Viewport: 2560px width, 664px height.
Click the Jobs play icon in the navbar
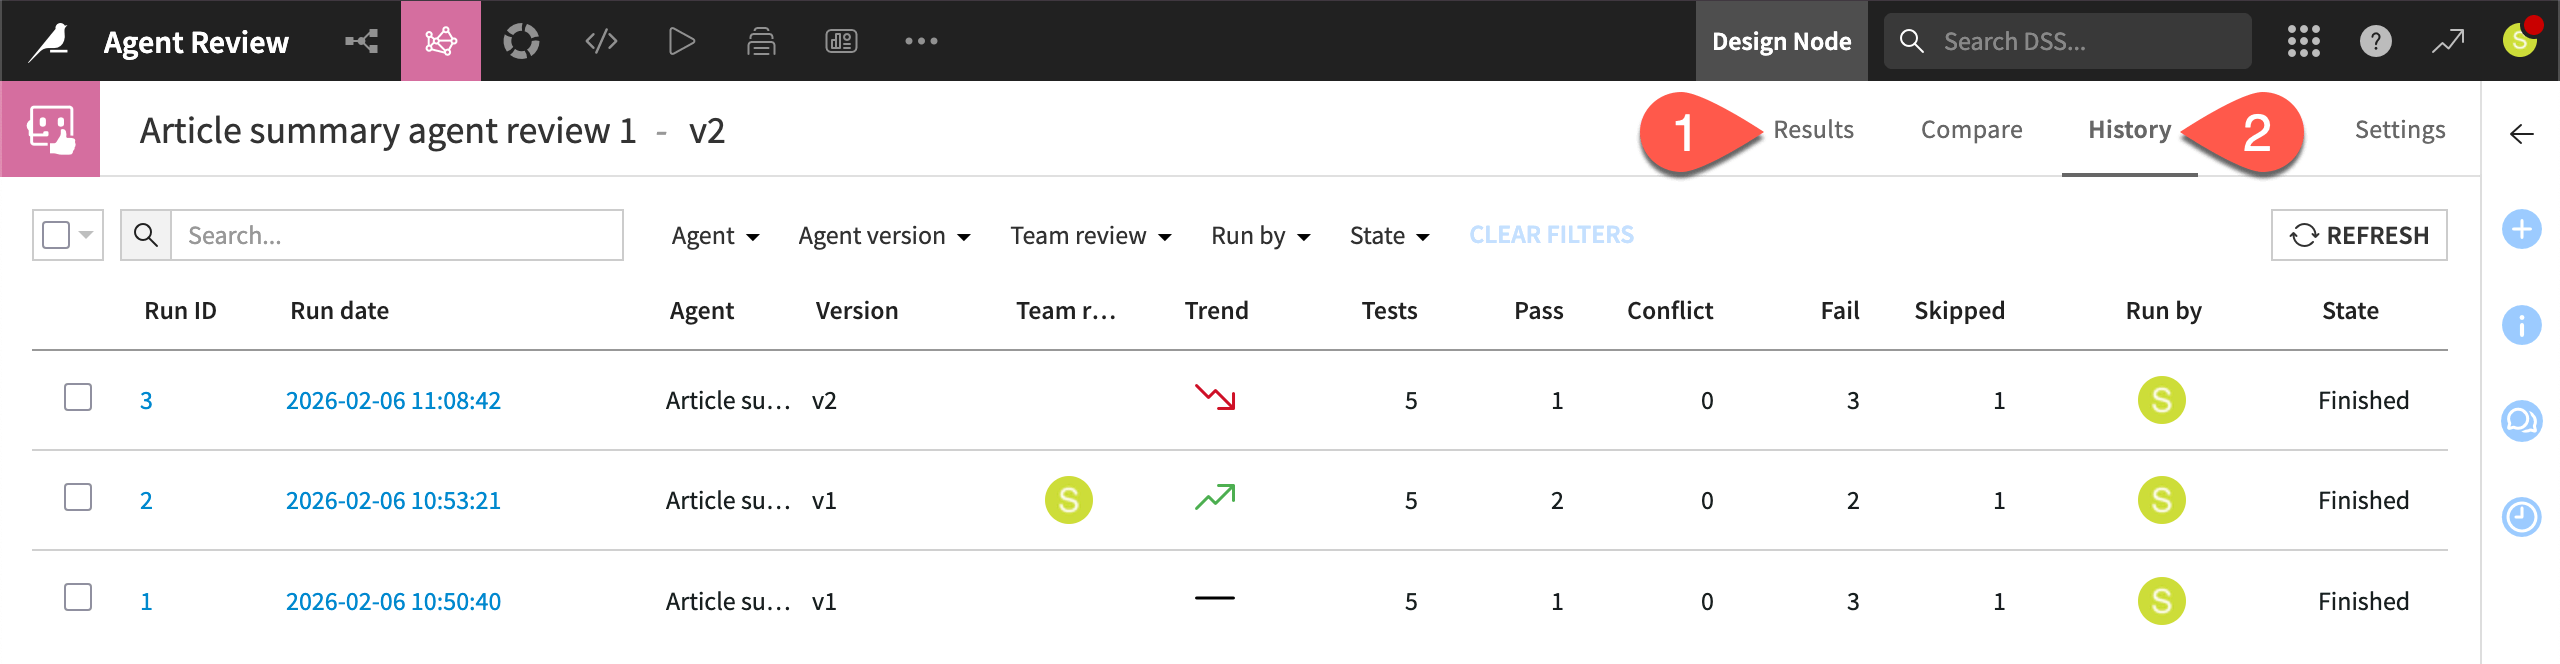coord(681,41)
